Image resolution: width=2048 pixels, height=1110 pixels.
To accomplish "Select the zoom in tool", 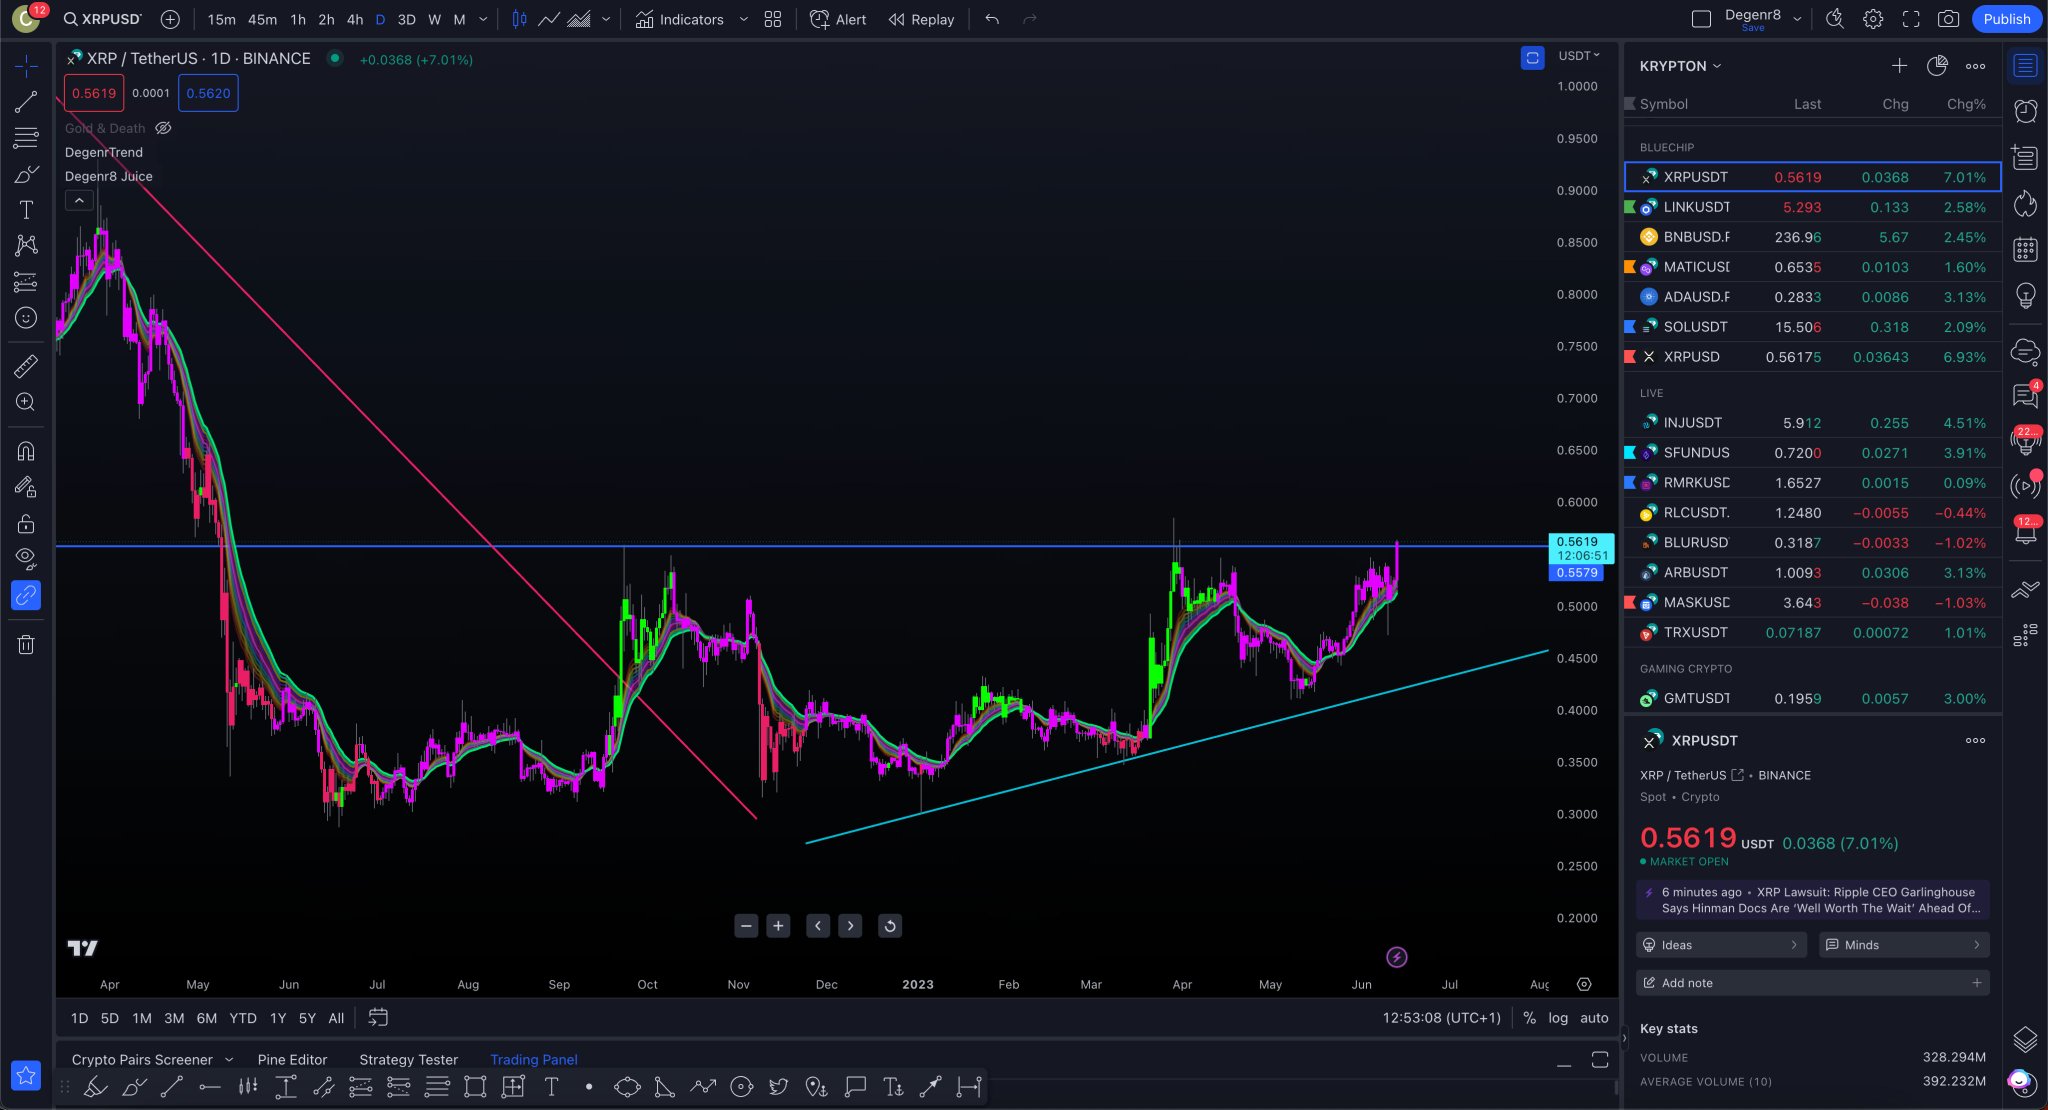I will 26,402.
